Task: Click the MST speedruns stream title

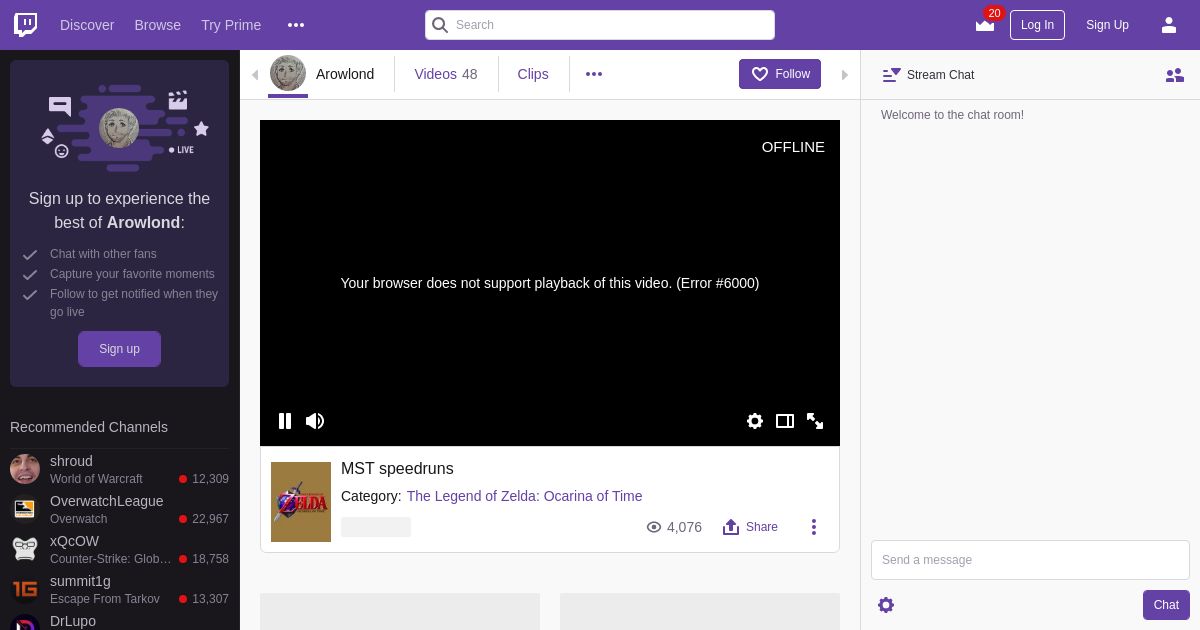Action: (x=397, y=469)
